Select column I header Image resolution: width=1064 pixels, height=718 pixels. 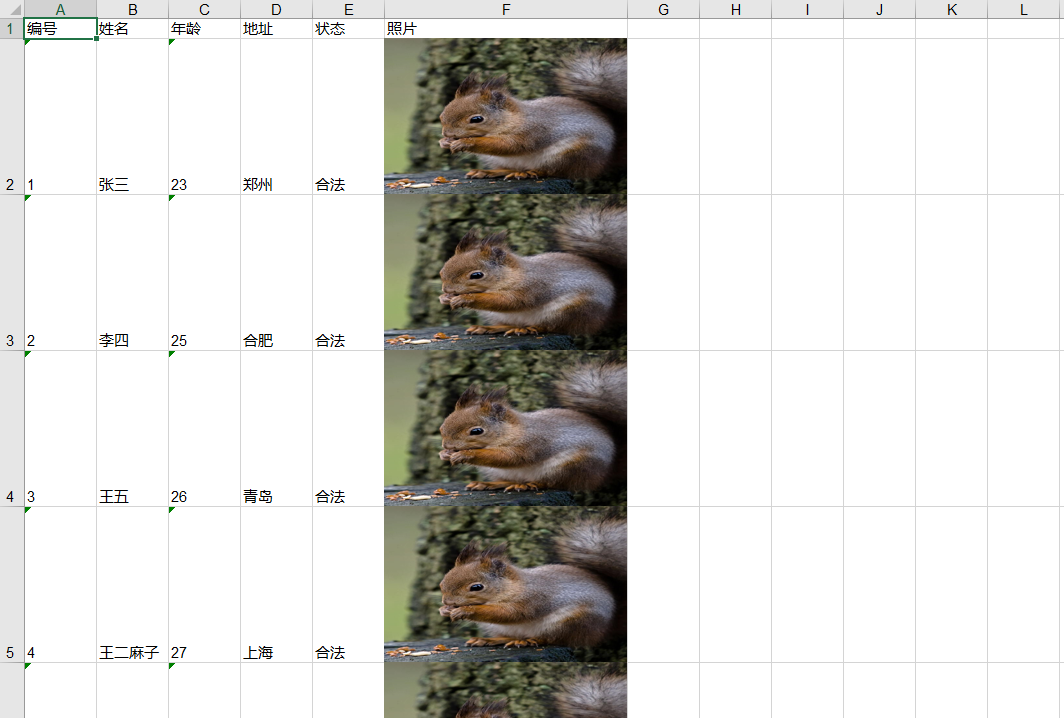807,9
